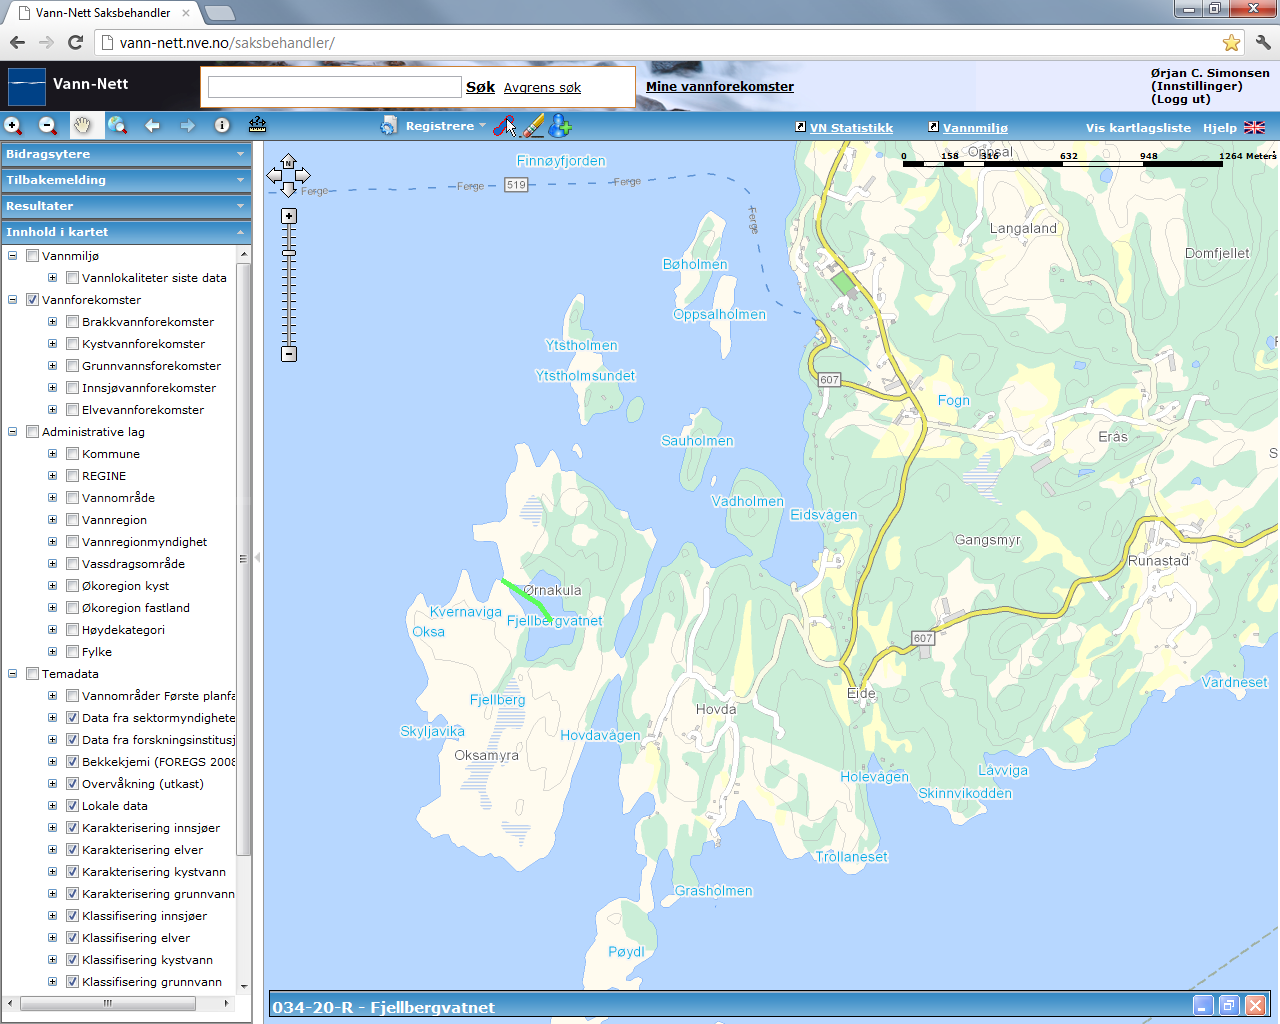Viewport: 1280px width, 1024px height.
Task: Expand the Resultater panel
Action: tap(126, 206)
